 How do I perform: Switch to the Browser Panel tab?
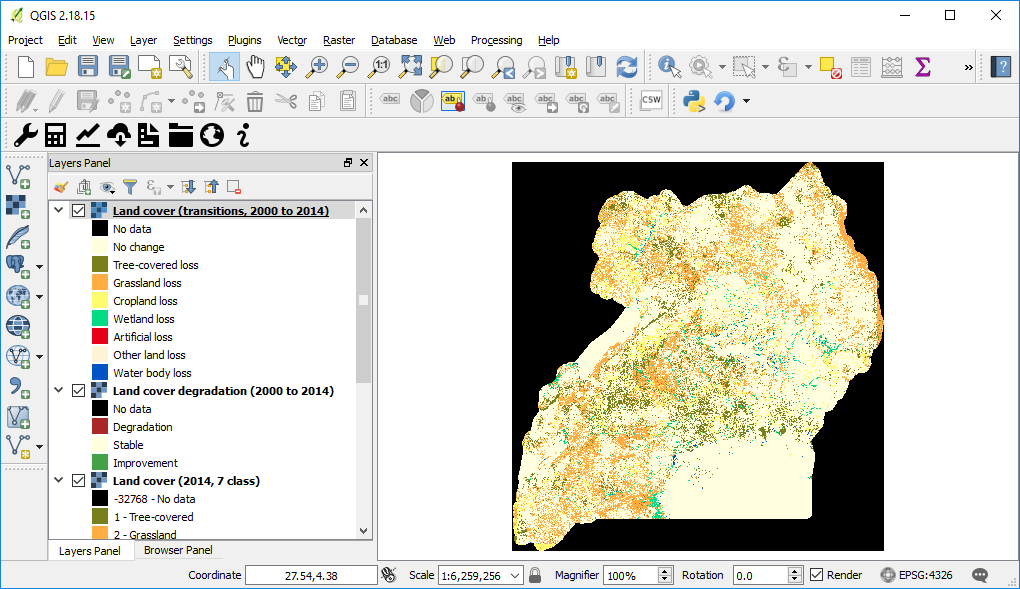[x=177, y=550]
